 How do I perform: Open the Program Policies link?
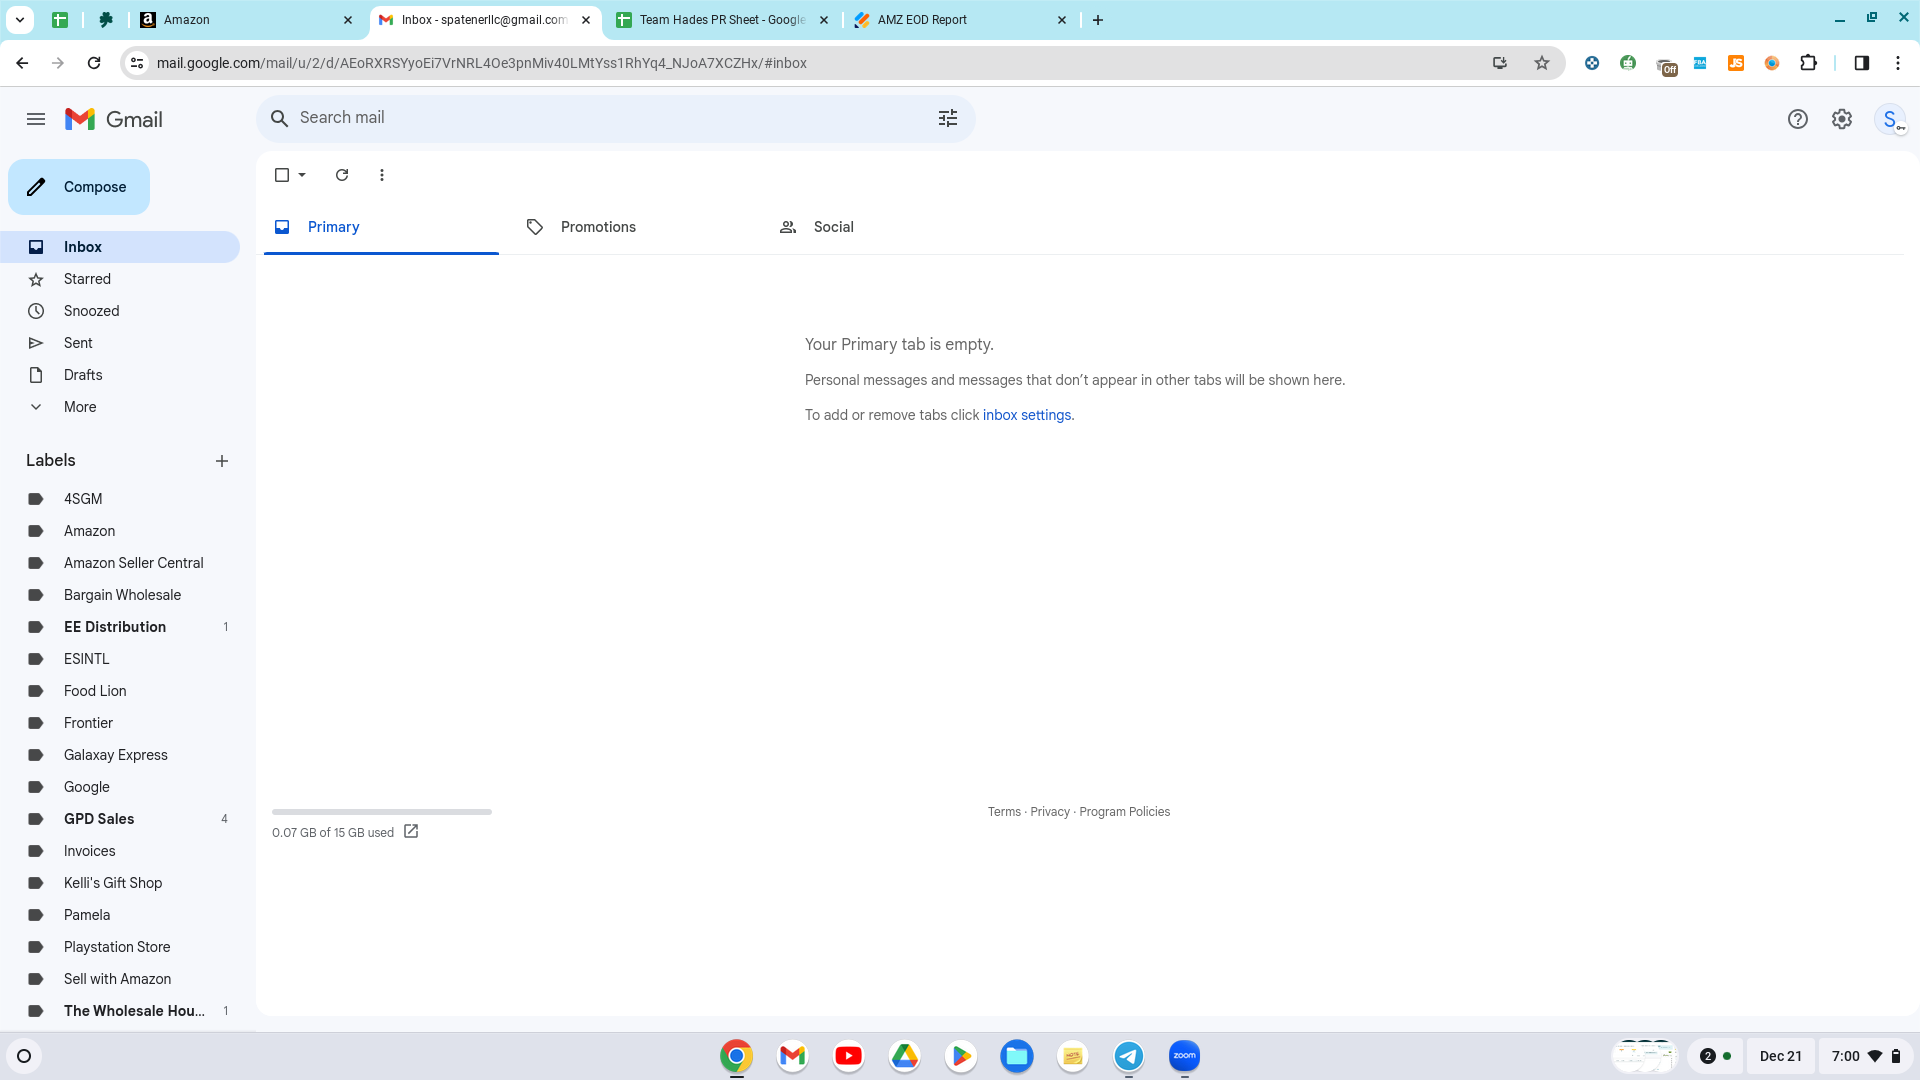coord(1124,812)
